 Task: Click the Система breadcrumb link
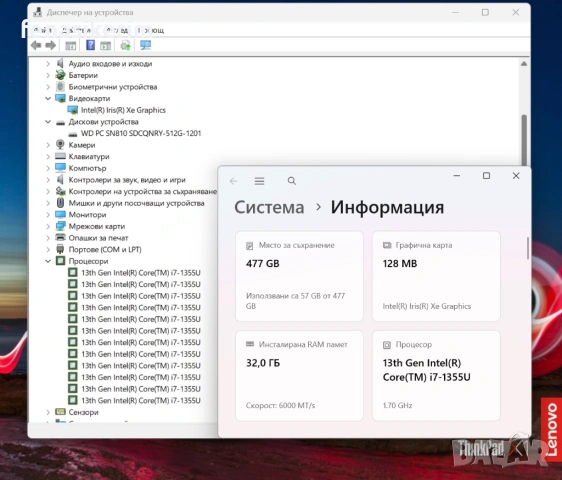269,207
